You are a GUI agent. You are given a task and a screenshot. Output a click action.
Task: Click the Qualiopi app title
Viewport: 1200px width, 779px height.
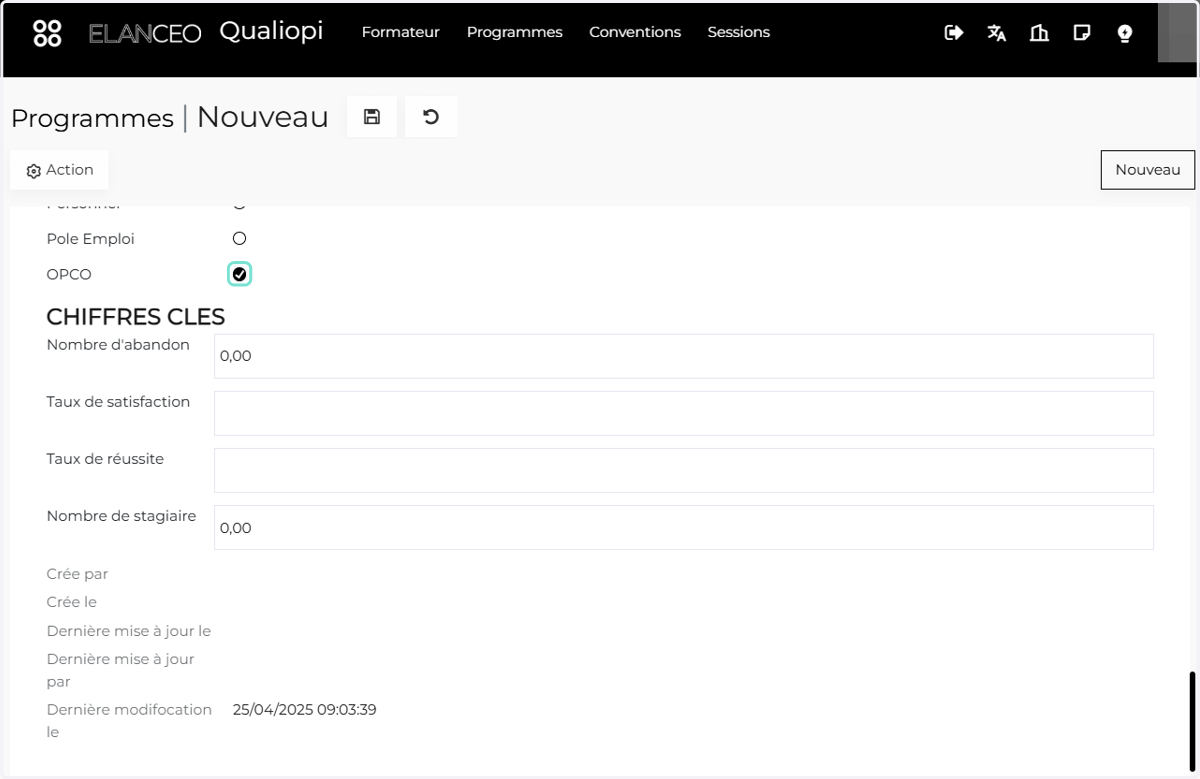coord(271,32)
